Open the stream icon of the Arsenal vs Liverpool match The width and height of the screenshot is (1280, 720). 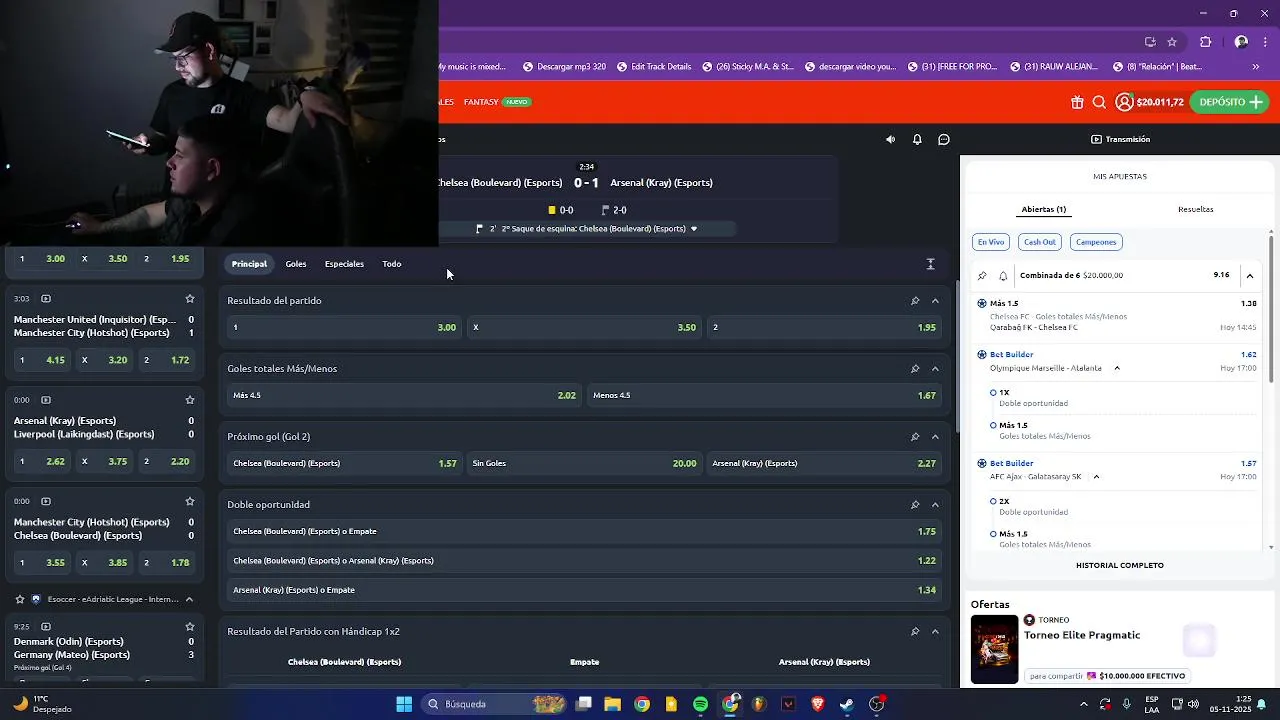tap(46, 400)
